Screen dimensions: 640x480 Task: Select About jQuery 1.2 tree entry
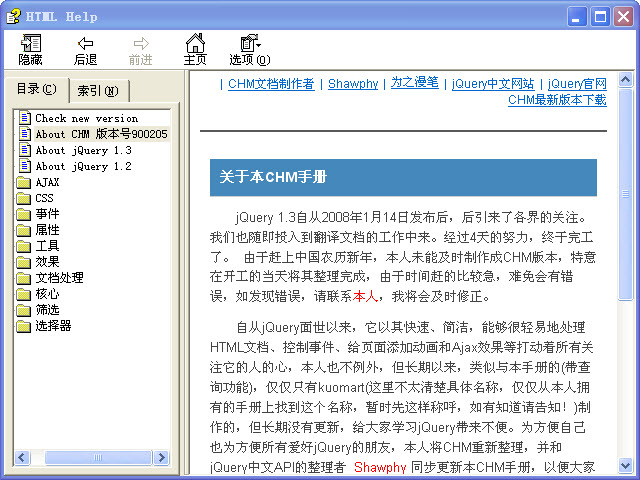coord(83,166)
